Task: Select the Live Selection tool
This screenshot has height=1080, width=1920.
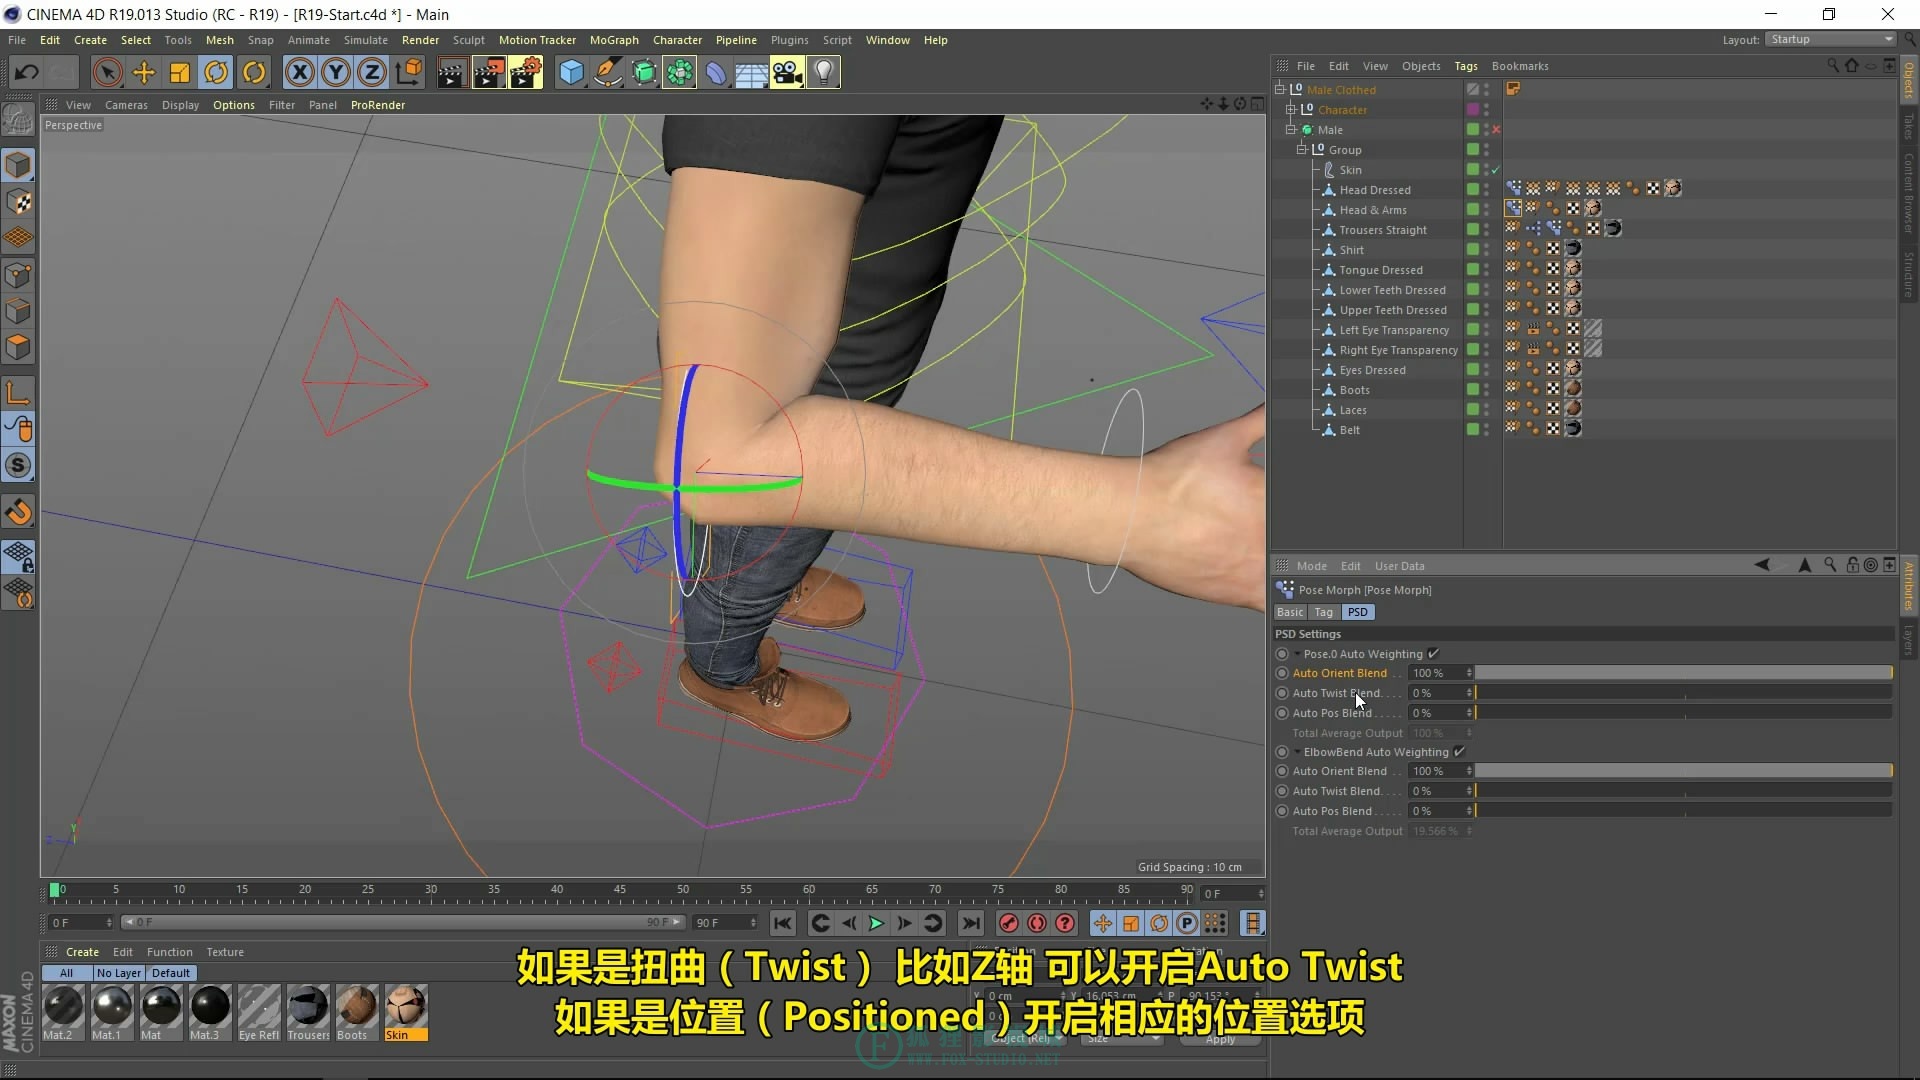Action: [x=107, y=72]
